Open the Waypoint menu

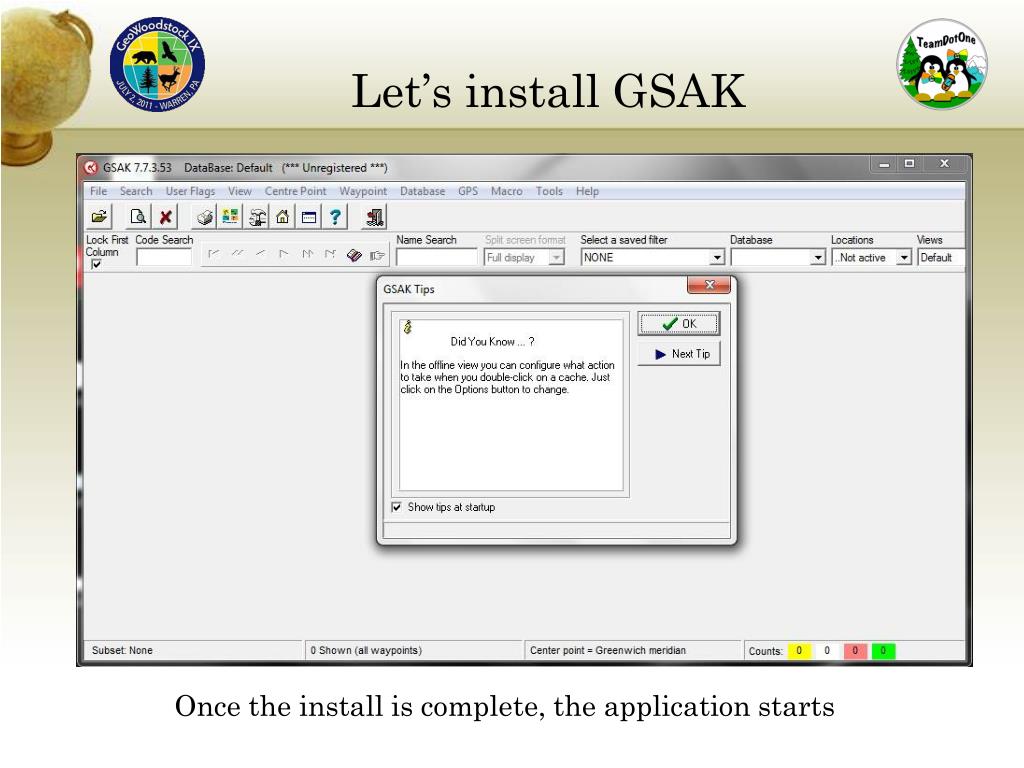coord(363,191)
